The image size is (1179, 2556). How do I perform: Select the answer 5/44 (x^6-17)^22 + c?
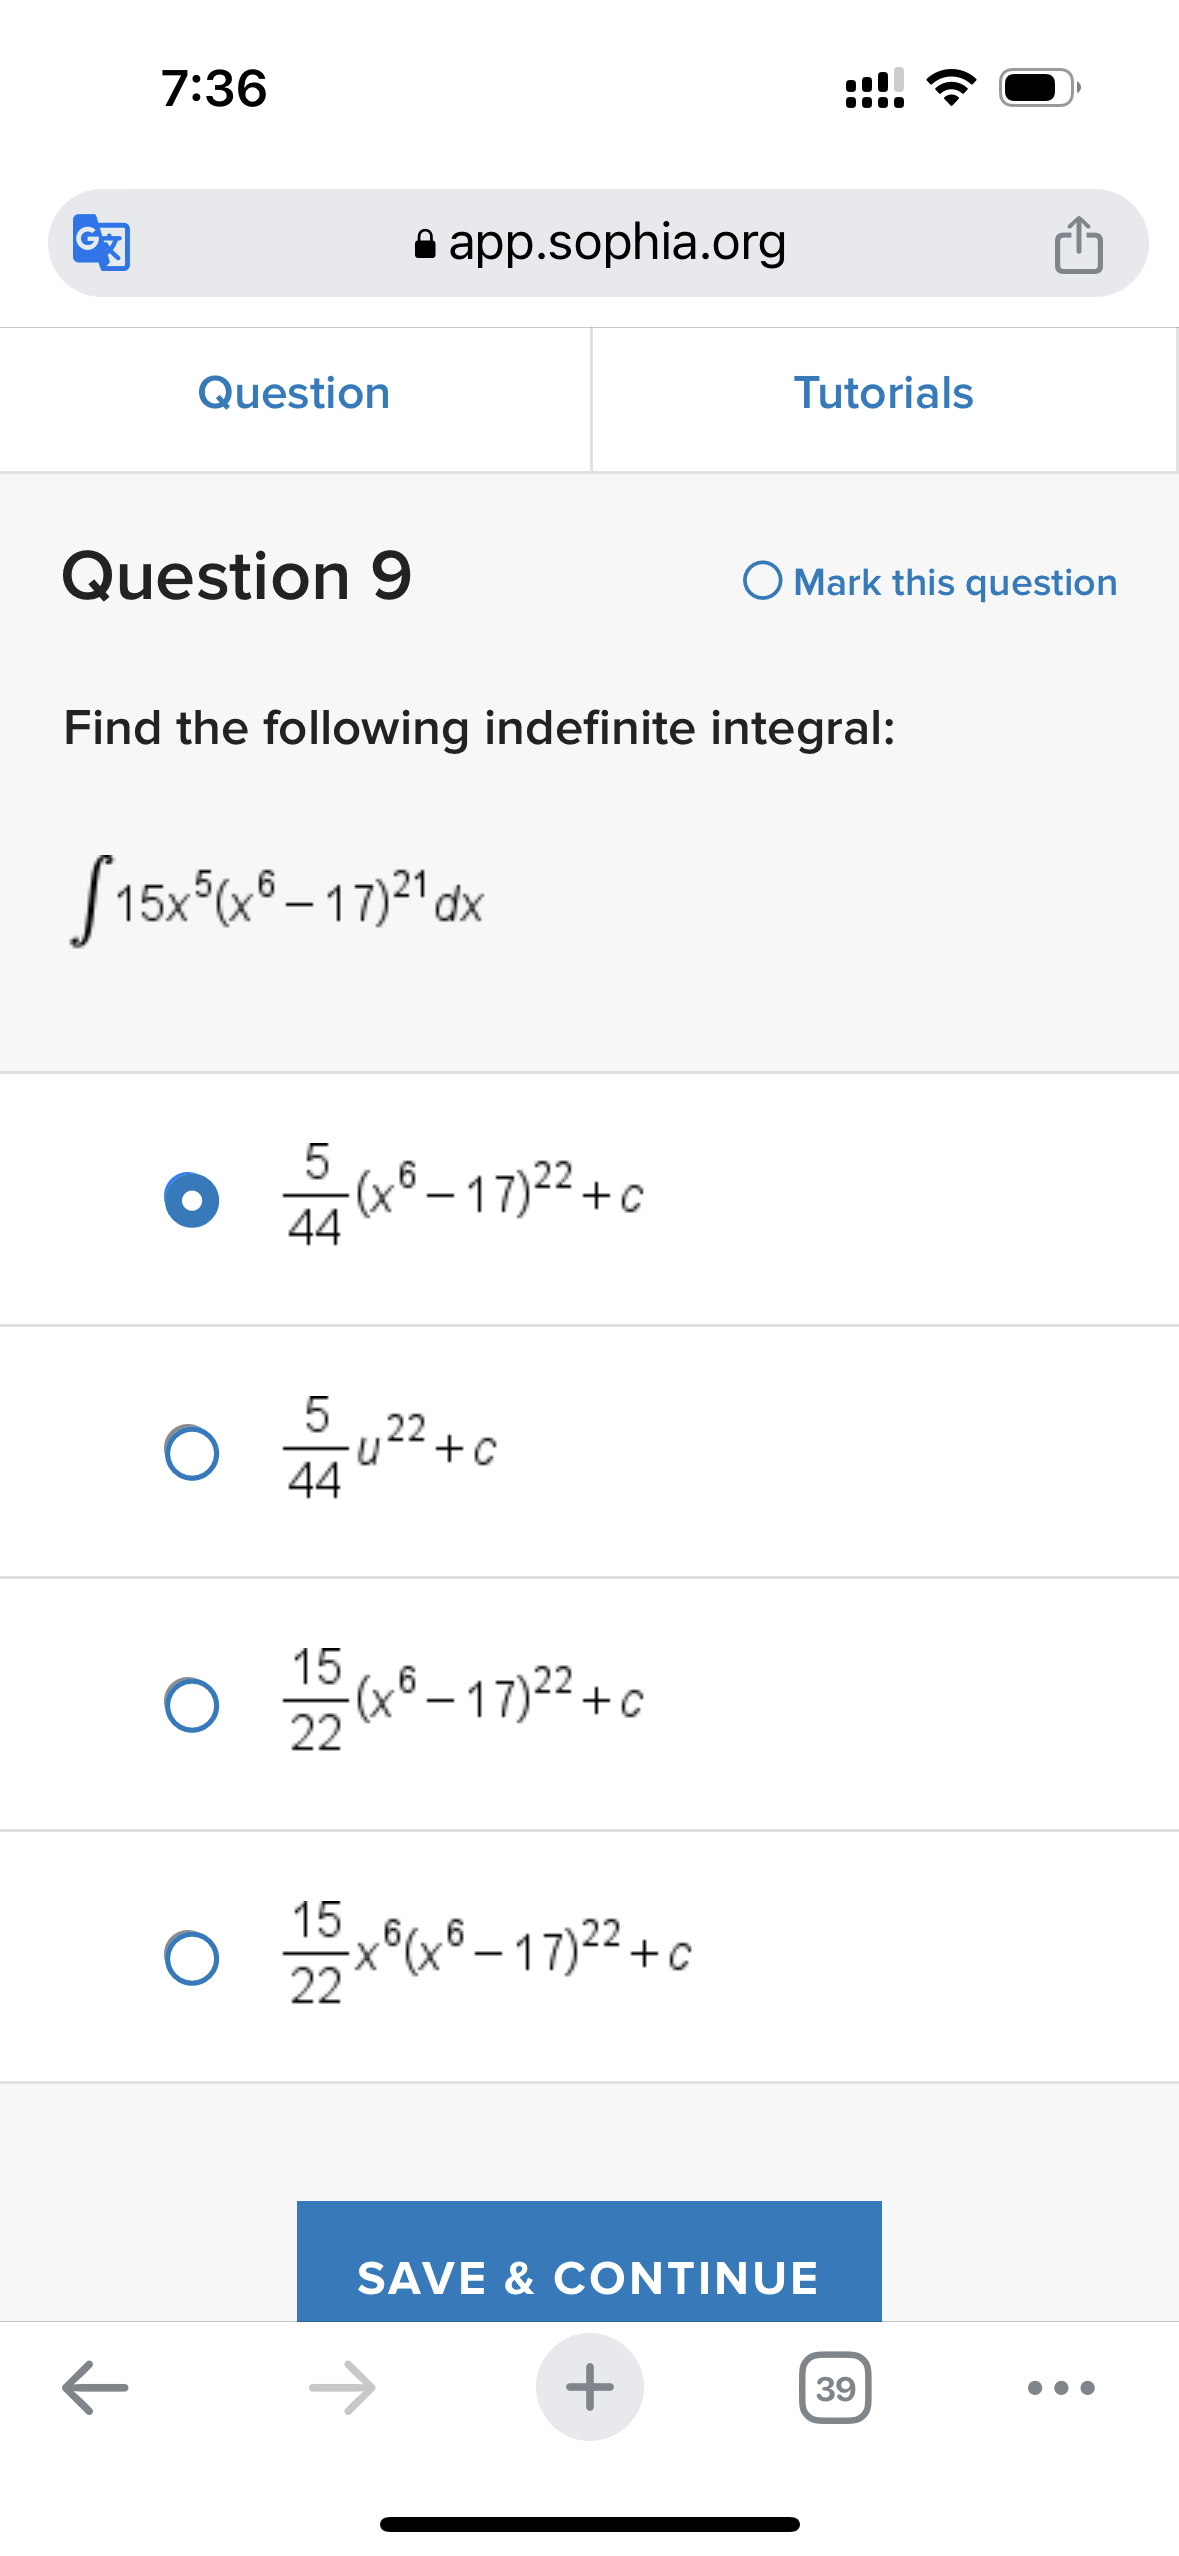192,1201
